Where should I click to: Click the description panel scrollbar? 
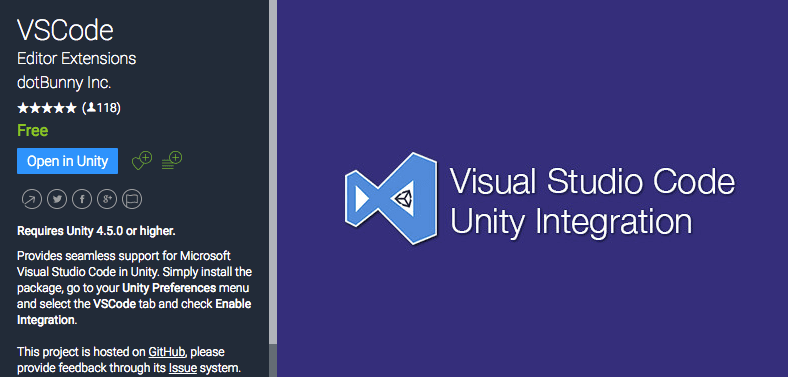pos(273,171)
